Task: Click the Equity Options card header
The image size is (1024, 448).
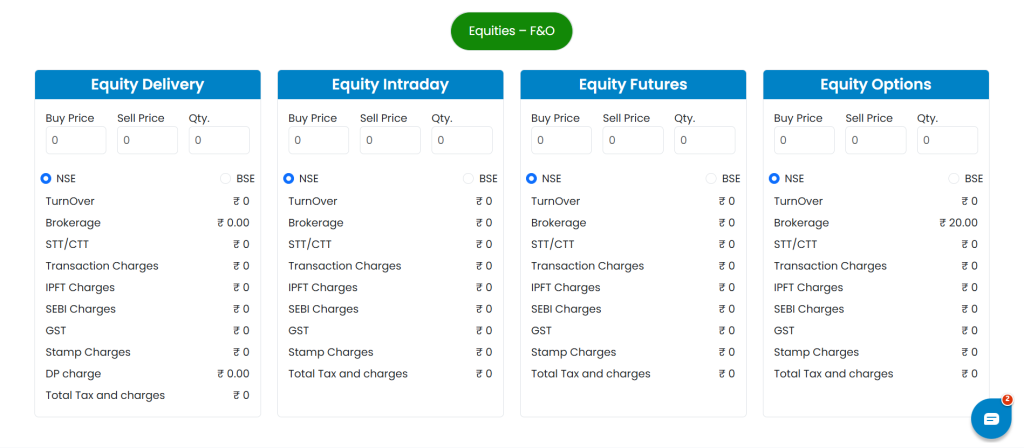Action: 876,85
